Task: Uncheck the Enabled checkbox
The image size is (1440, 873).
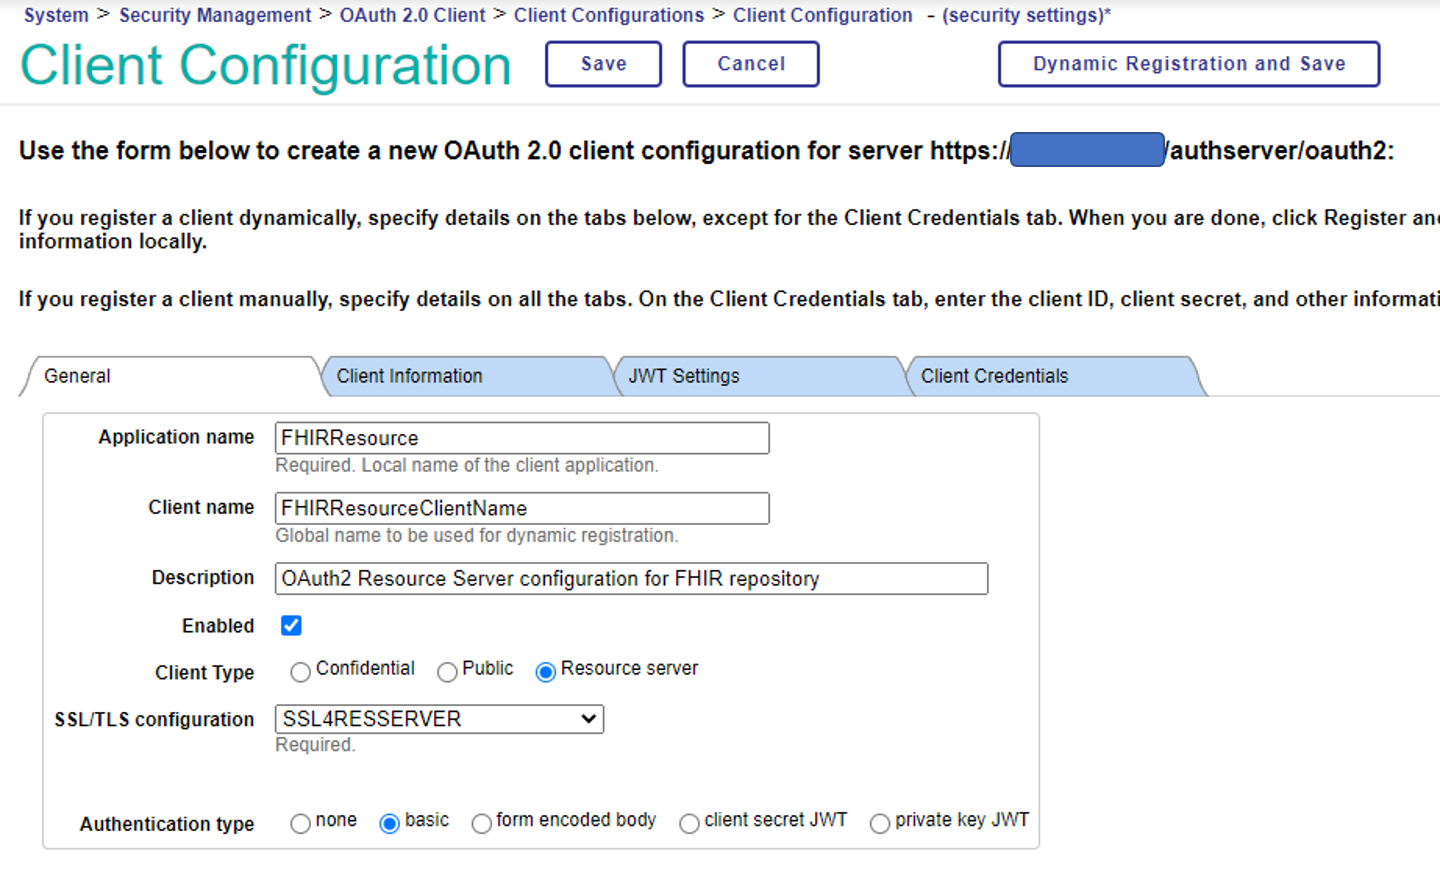Action: coord(291,626)
